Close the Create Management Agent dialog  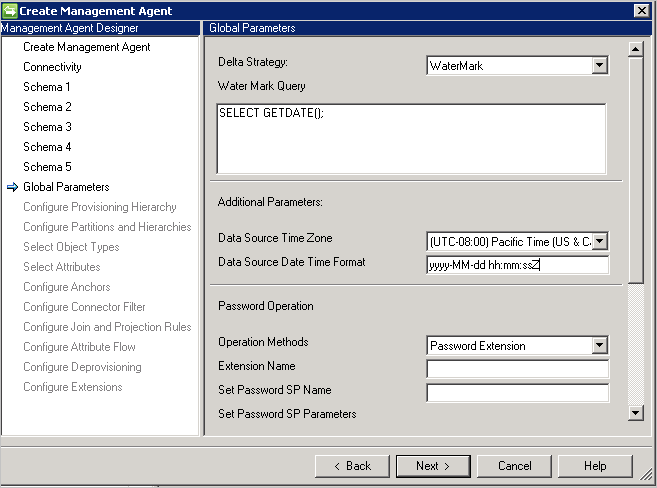(x=641, y=10)
